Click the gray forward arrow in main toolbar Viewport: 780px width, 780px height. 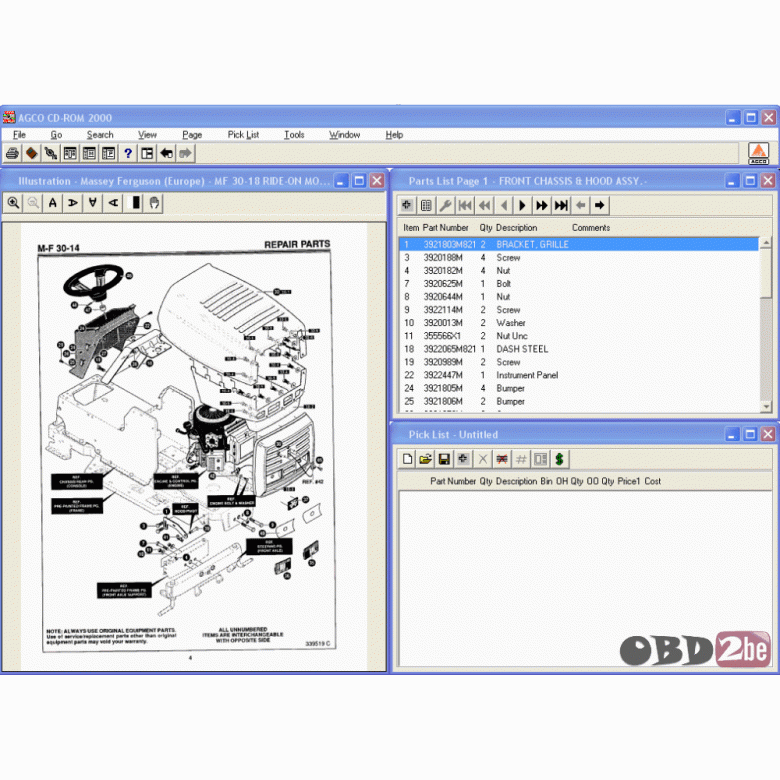185,153
